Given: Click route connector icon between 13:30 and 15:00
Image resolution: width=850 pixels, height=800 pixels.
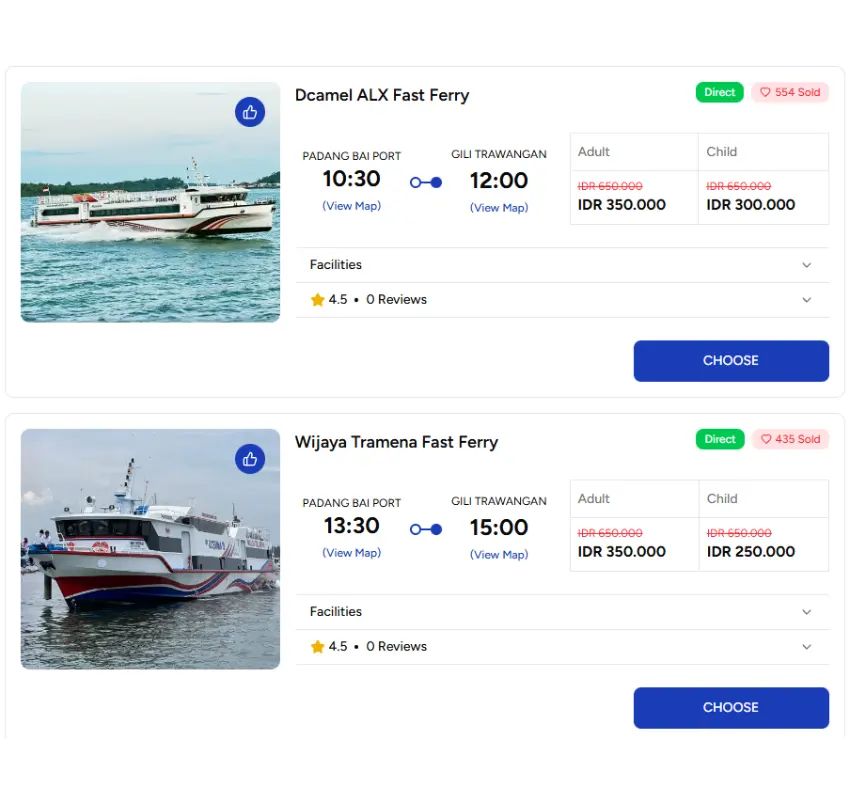Looking at the screenshot, I should pos(426,529).
